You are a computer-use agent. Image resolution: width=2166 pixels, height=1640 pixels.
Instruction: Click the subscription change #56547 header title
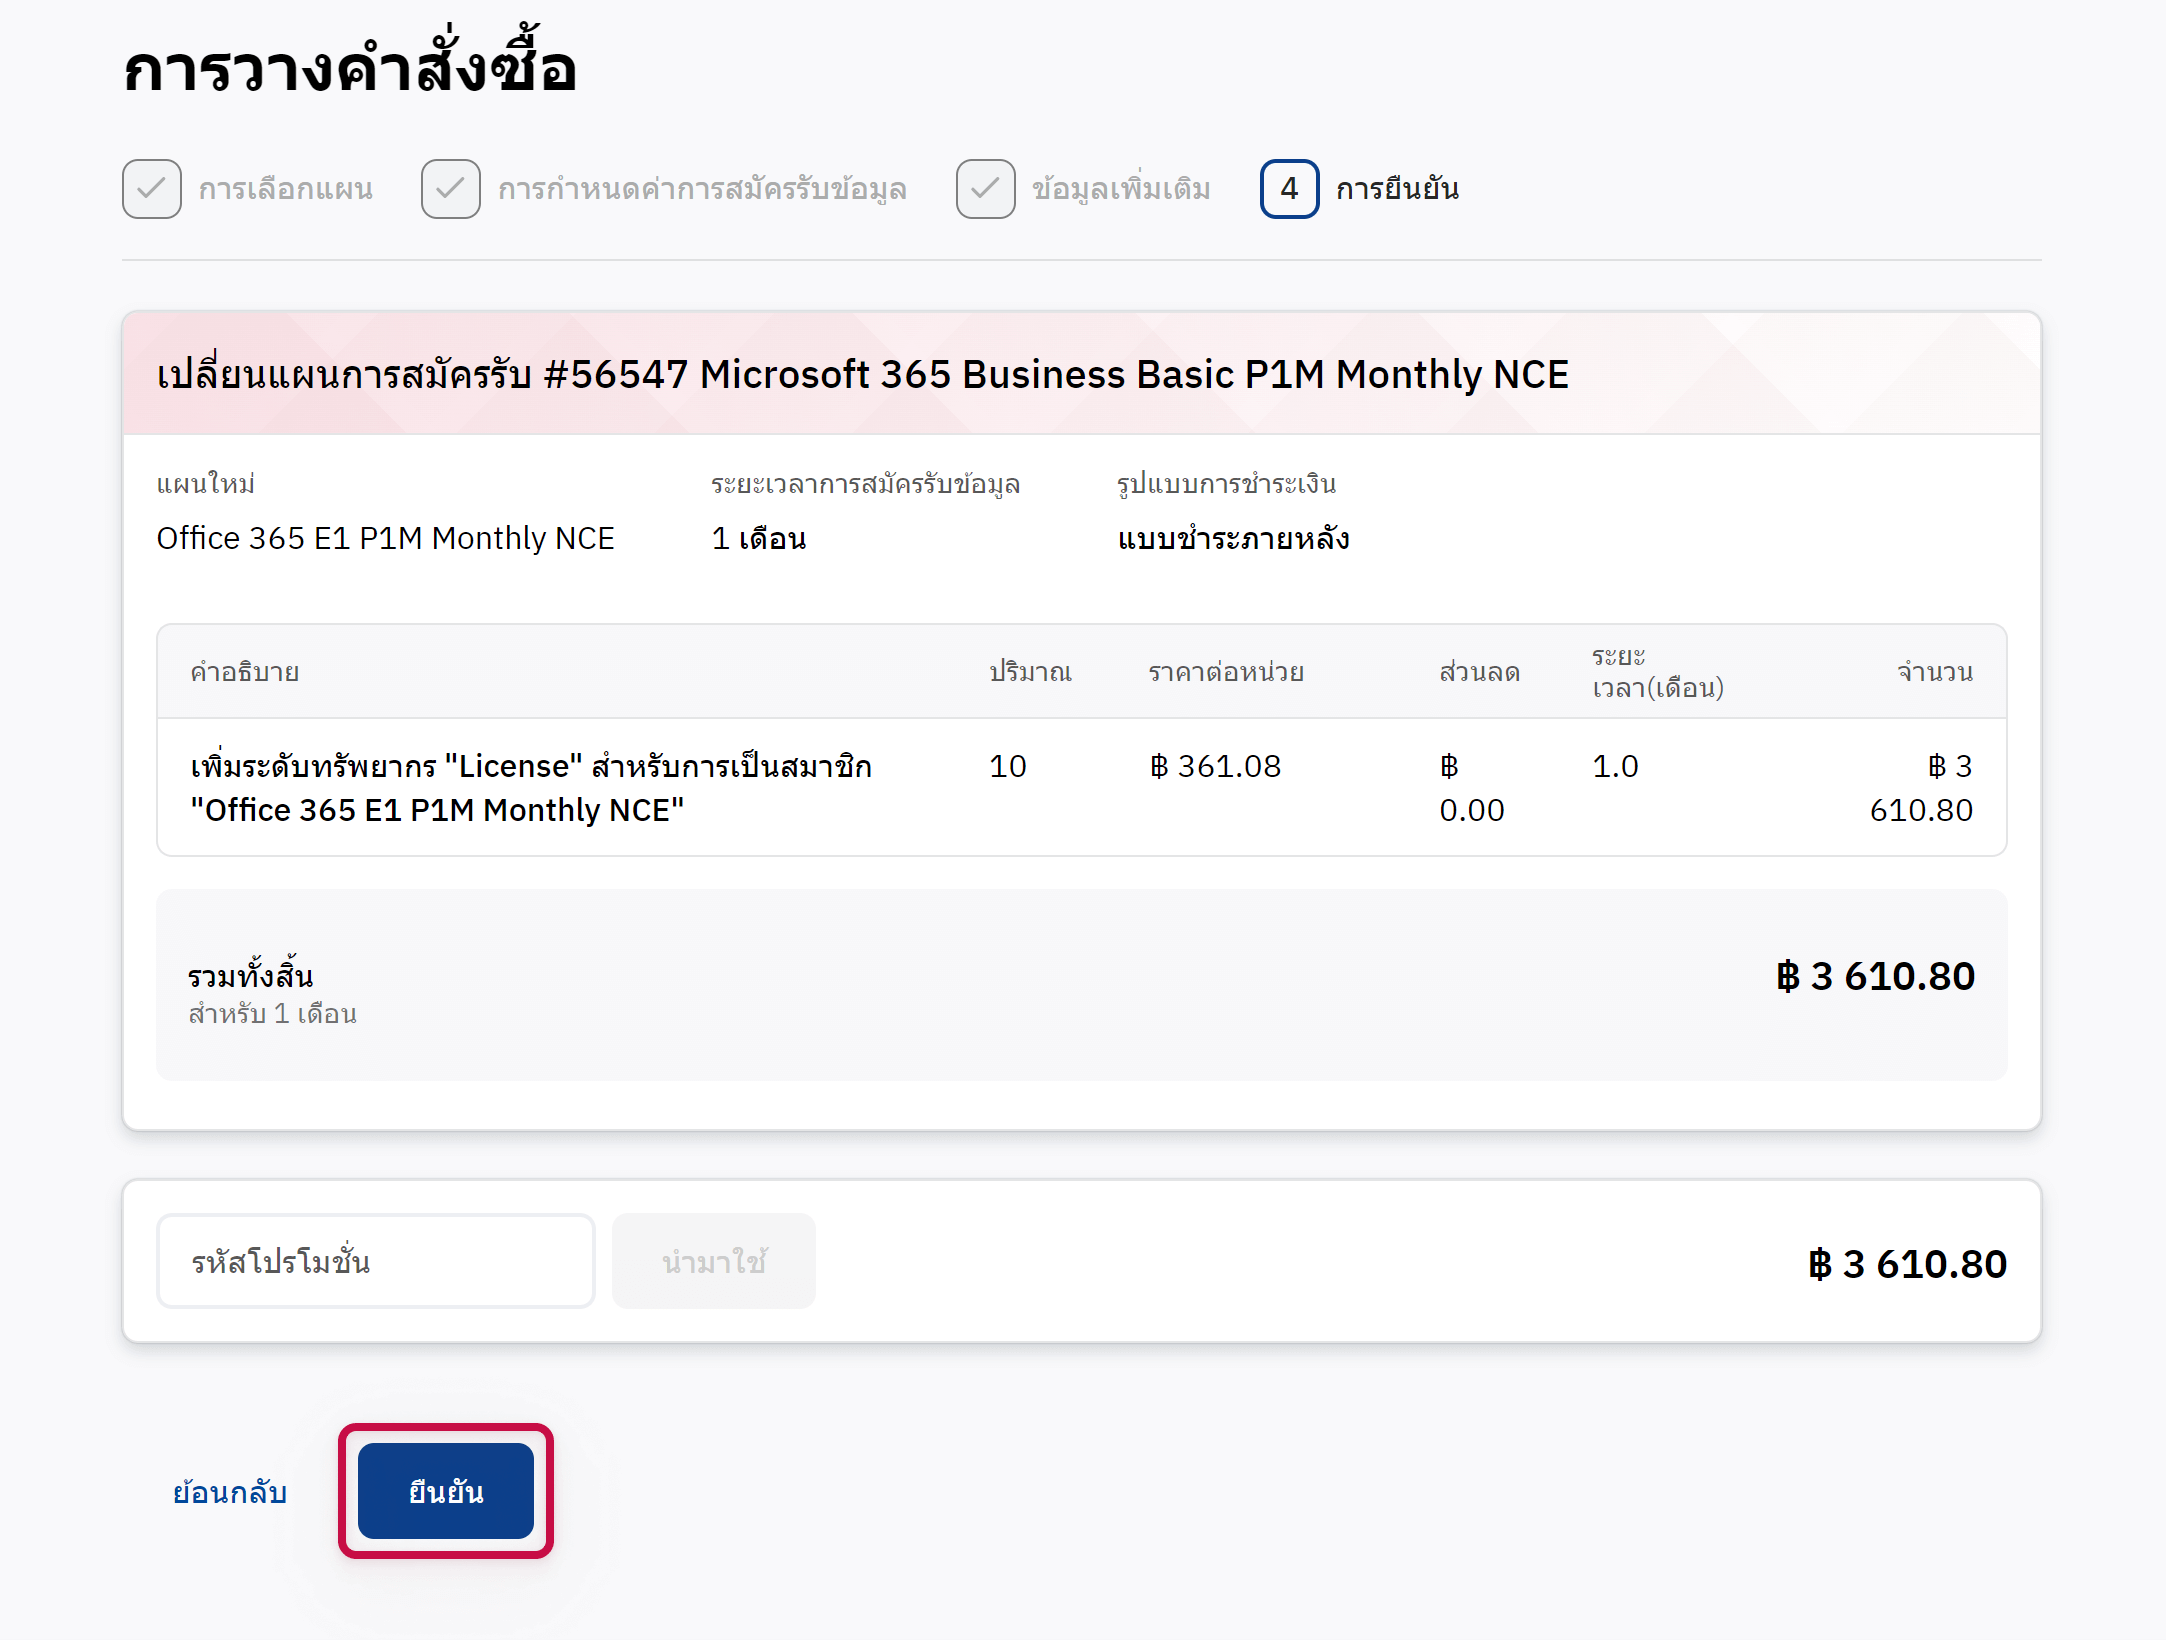click(x=862, y=375)
